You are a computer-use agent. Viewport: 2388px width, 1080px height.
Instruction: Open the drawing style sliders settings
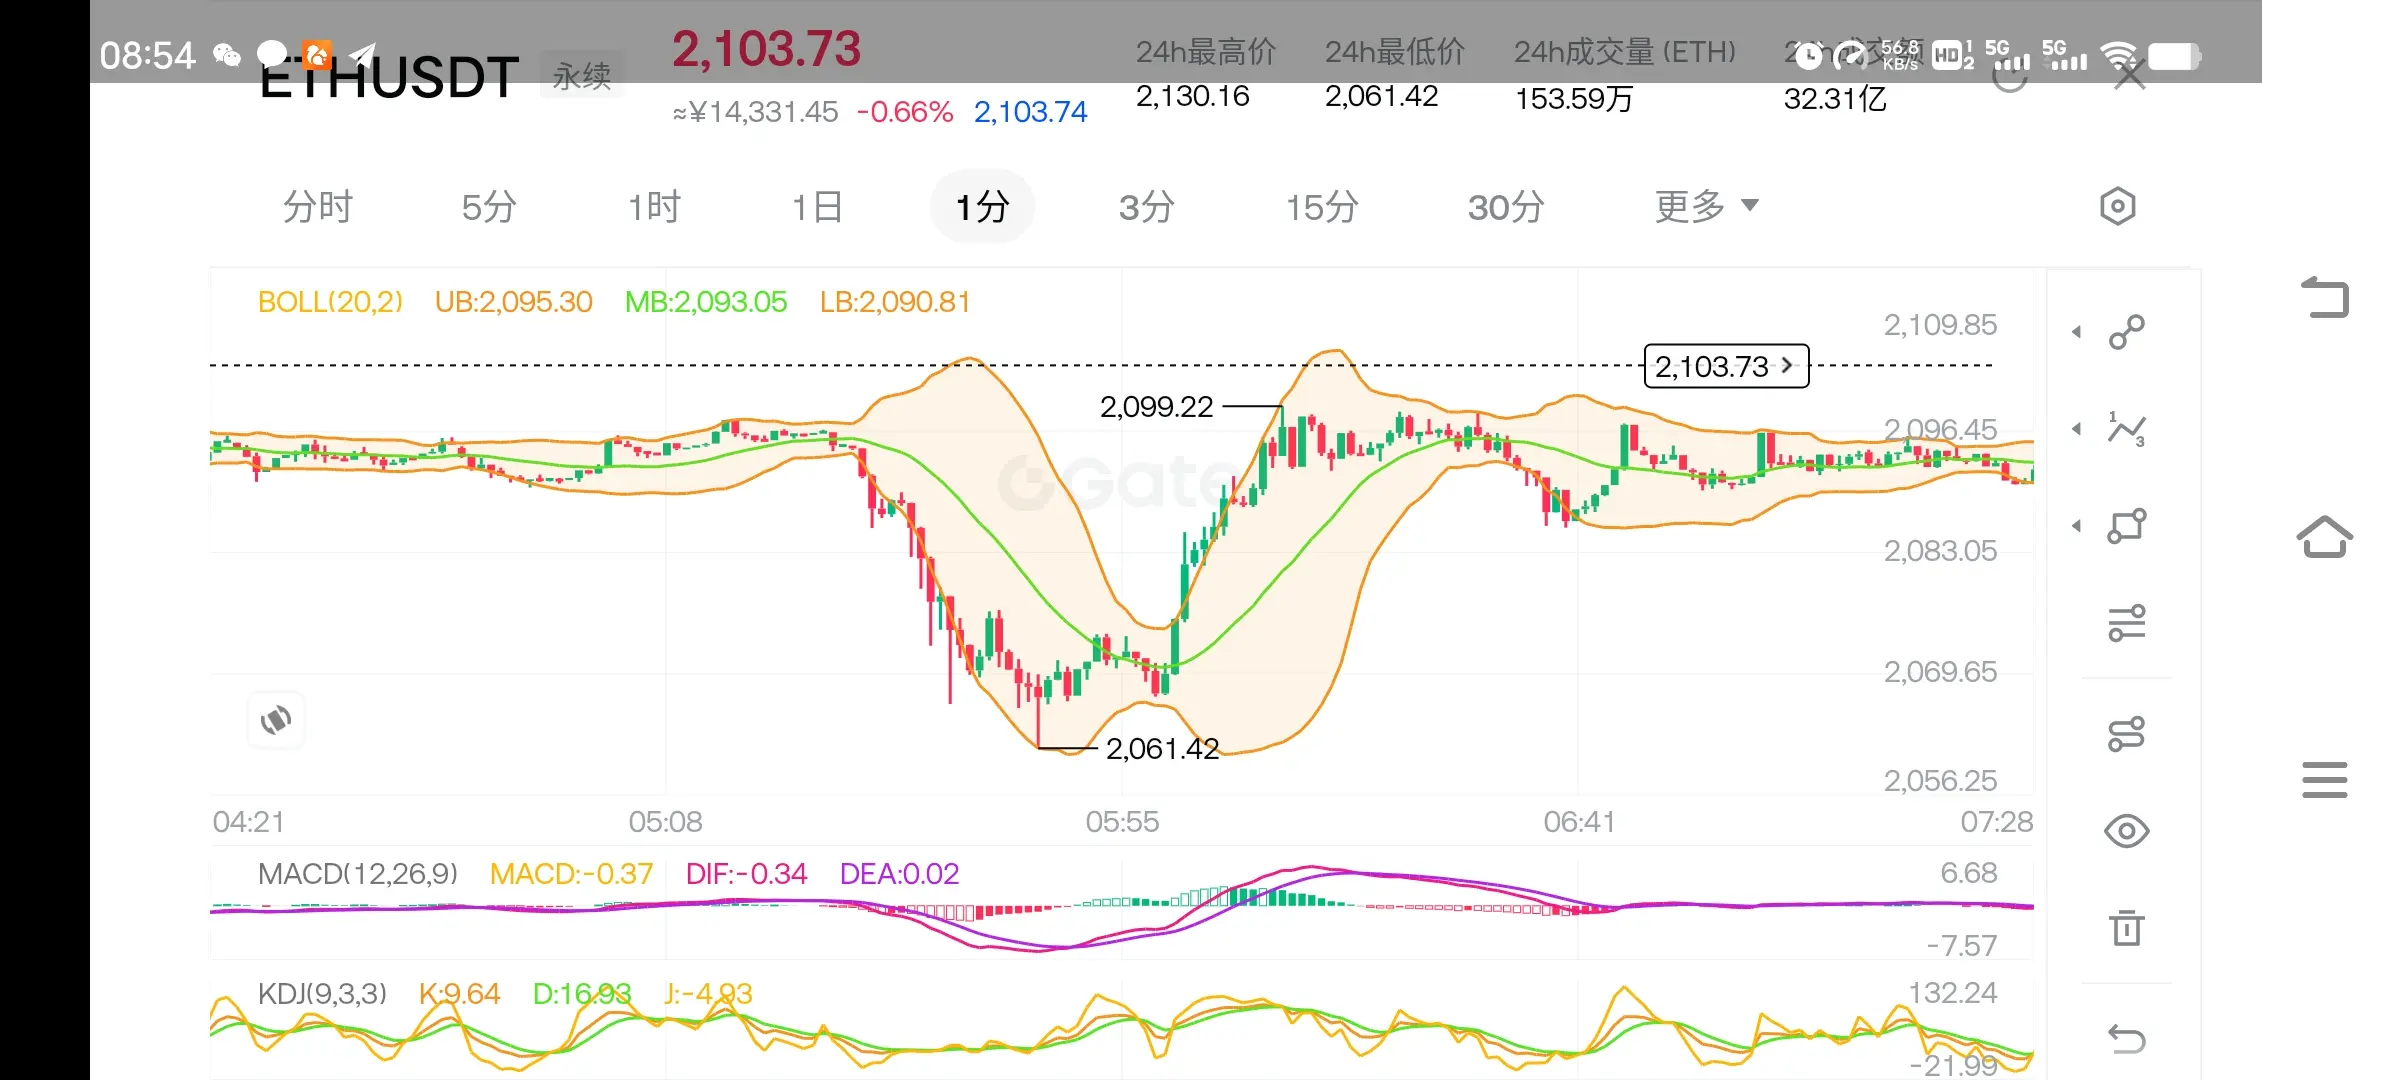click(2126, 623)
